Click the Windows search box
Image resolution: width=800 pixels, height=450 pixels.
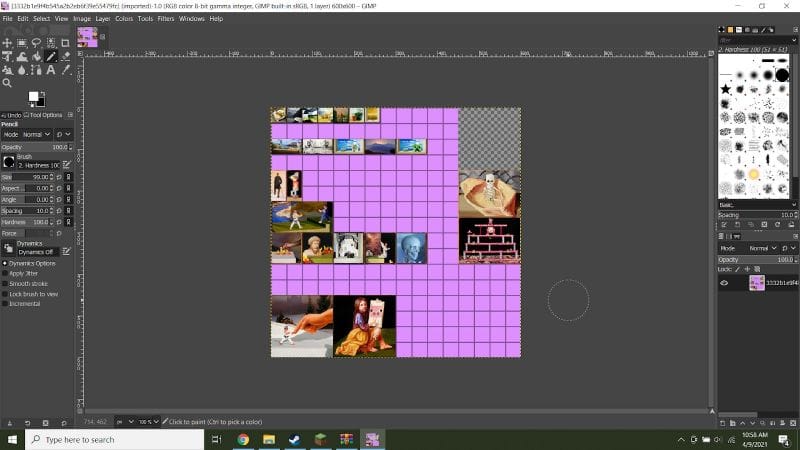click(120, 439)
